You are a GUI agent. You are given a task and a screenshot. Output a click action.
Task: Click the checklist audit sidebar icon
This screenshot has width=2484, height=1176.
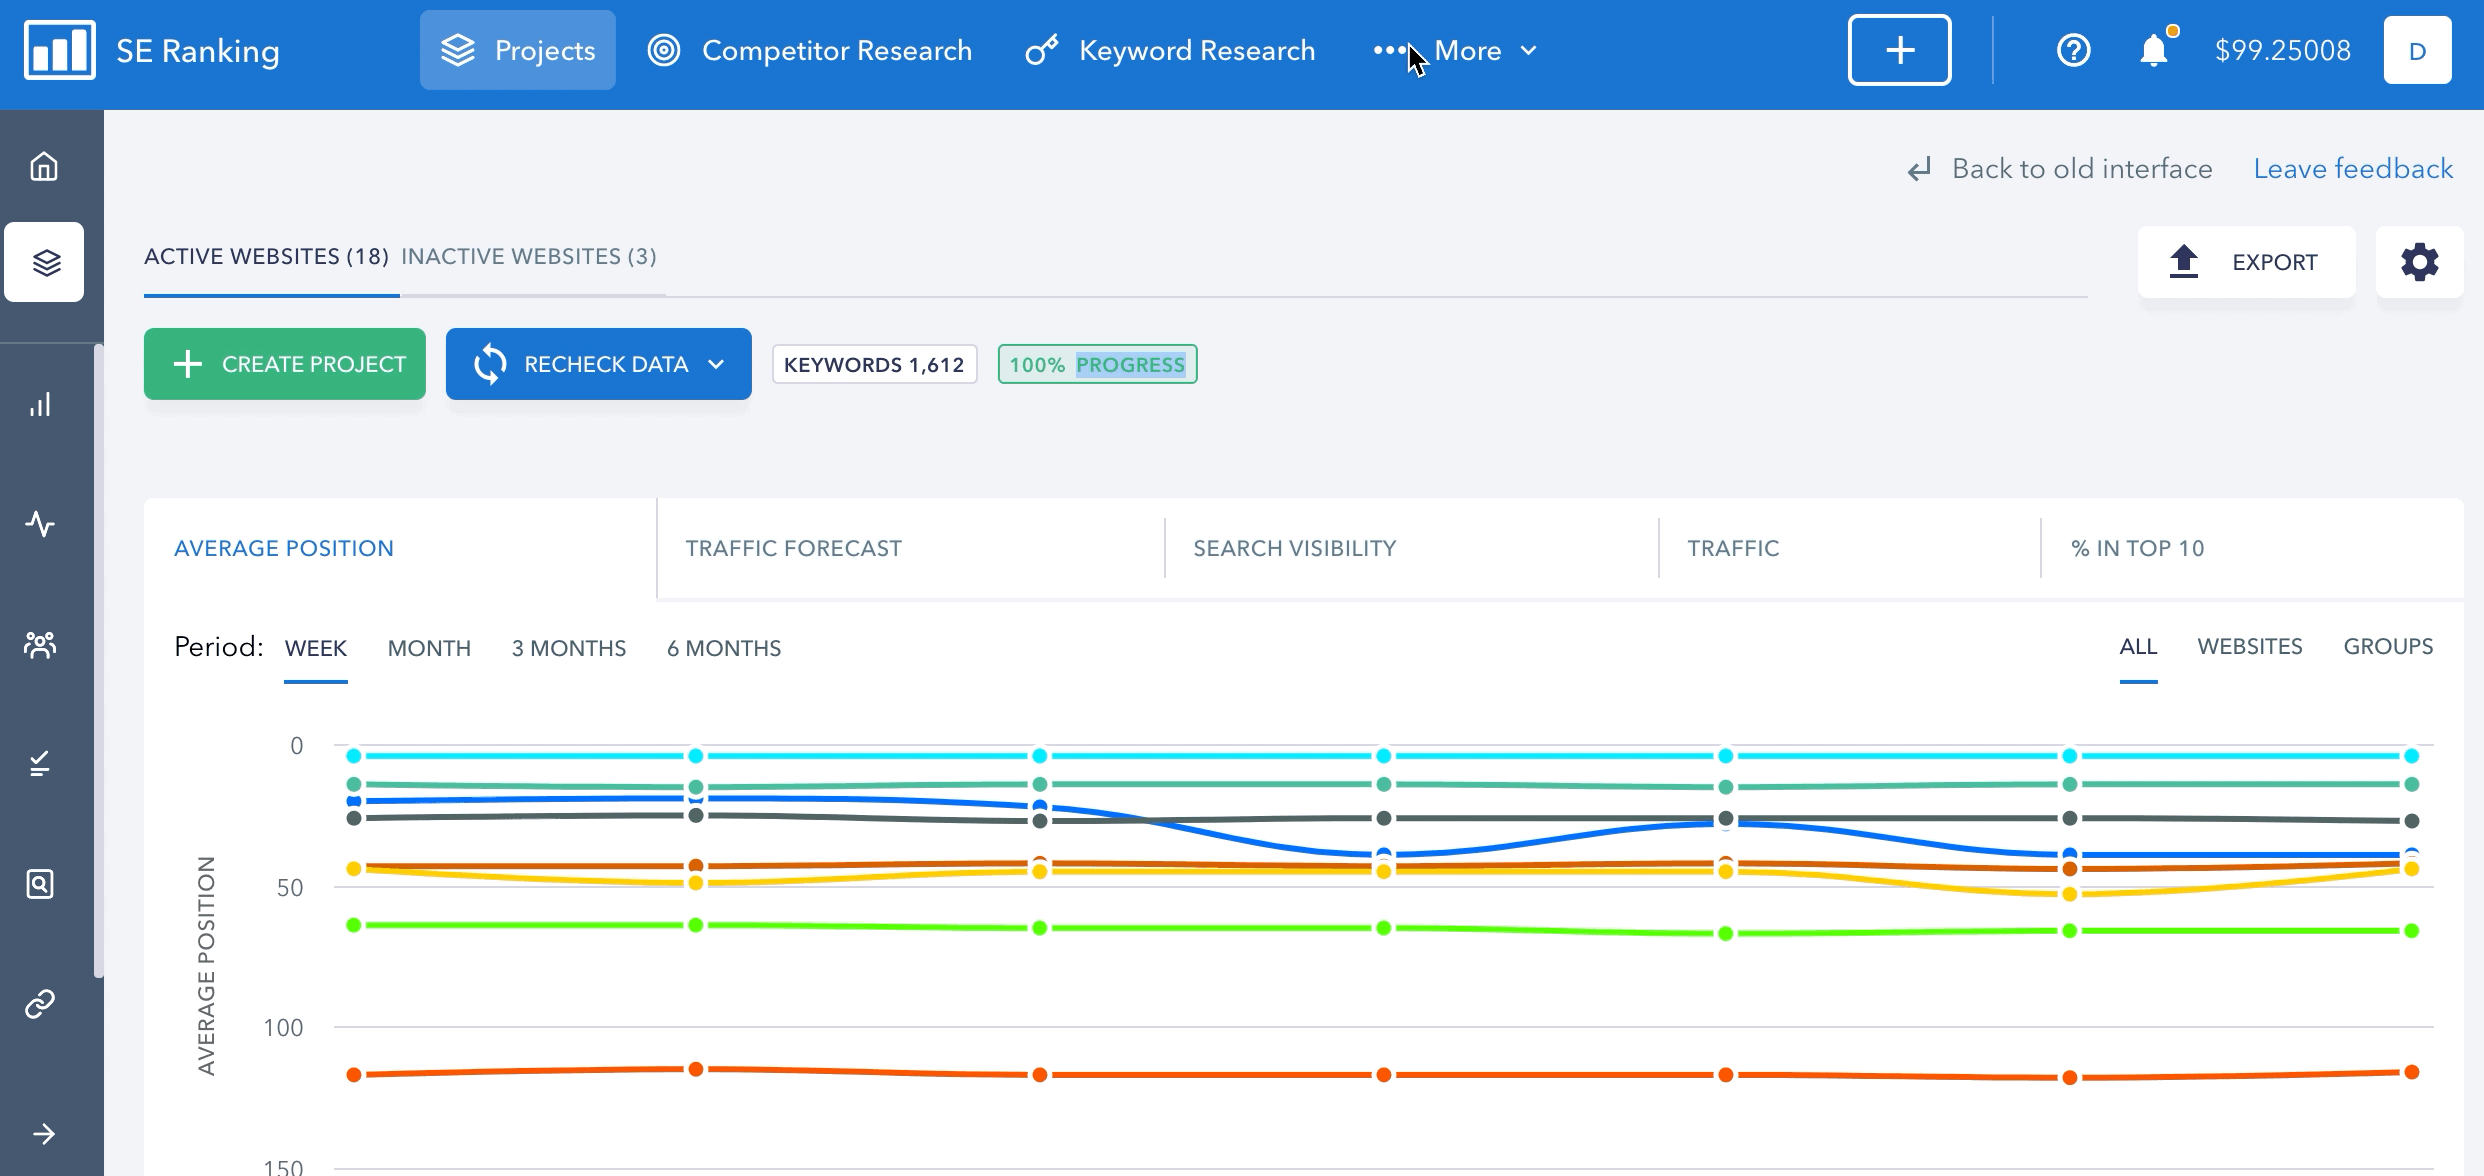pos(40,764)
